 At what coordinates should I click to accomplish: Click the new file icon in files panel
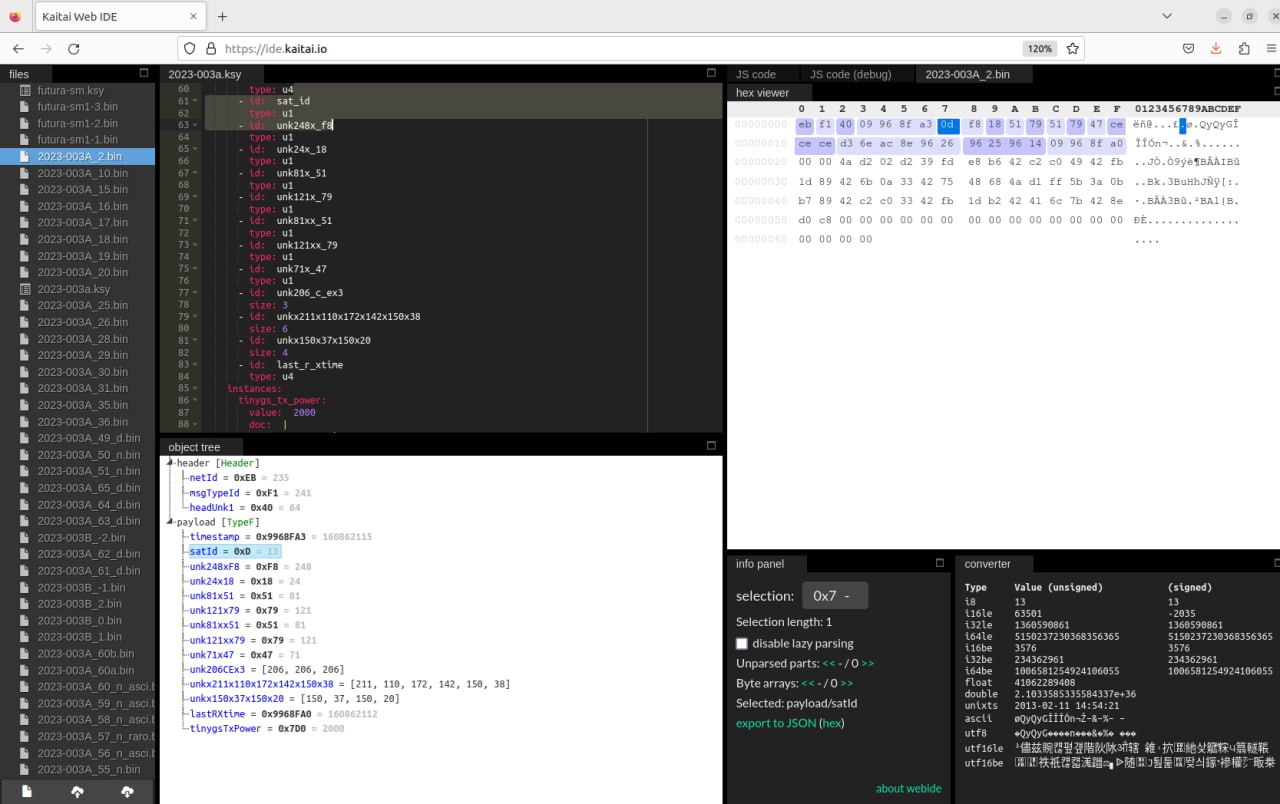pyautogui.click(x=27, y=791)
